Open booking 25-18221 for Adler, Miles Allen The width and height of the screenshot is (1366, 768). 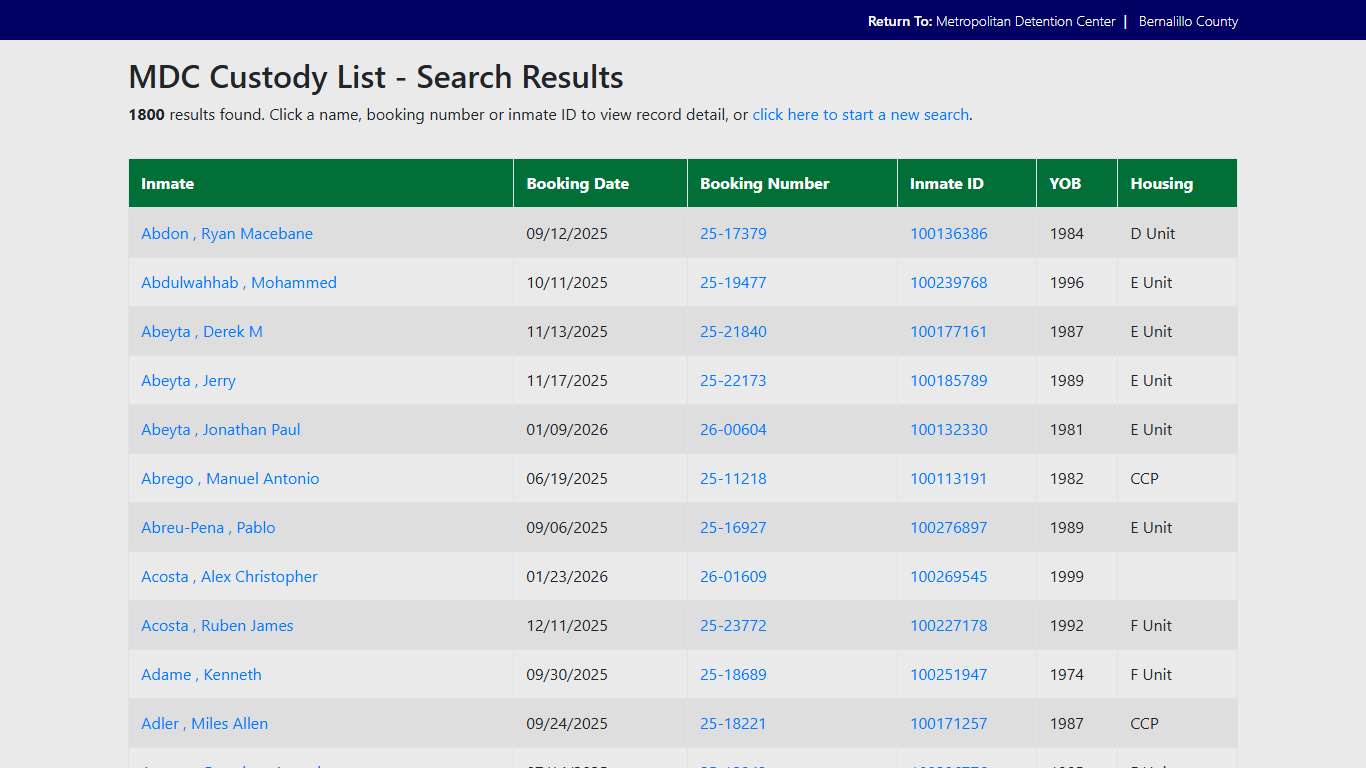tap(733, 723)
